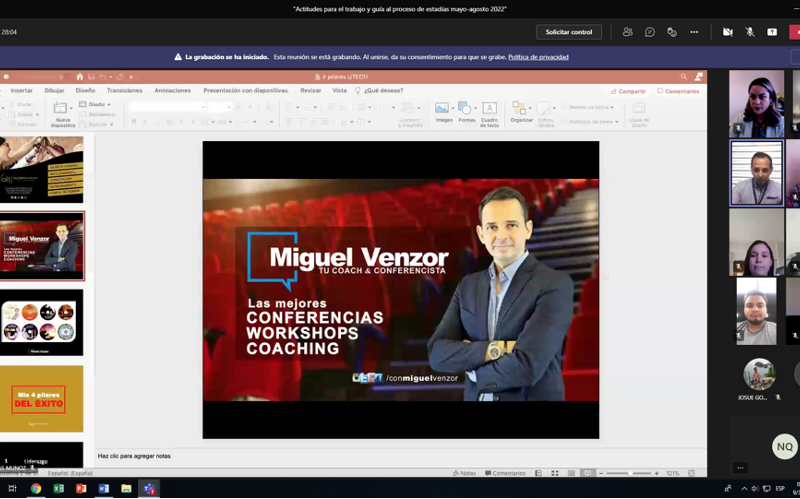Open the Política de privacidad link

(538, 57)
